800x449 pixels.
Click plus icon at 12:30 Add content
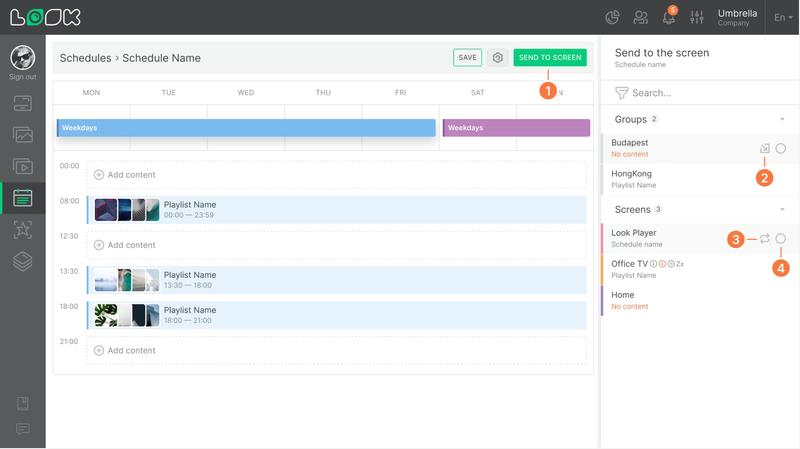point(99,245)
